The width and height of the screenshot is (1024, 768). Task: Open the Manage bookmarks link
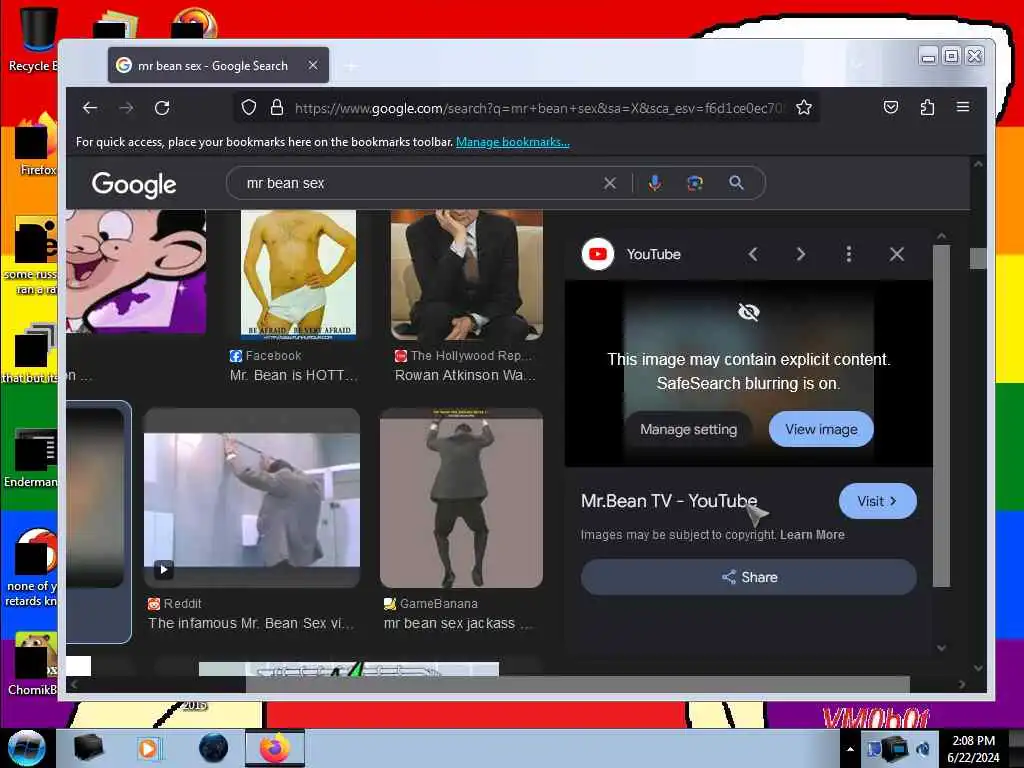click(513, 142)
